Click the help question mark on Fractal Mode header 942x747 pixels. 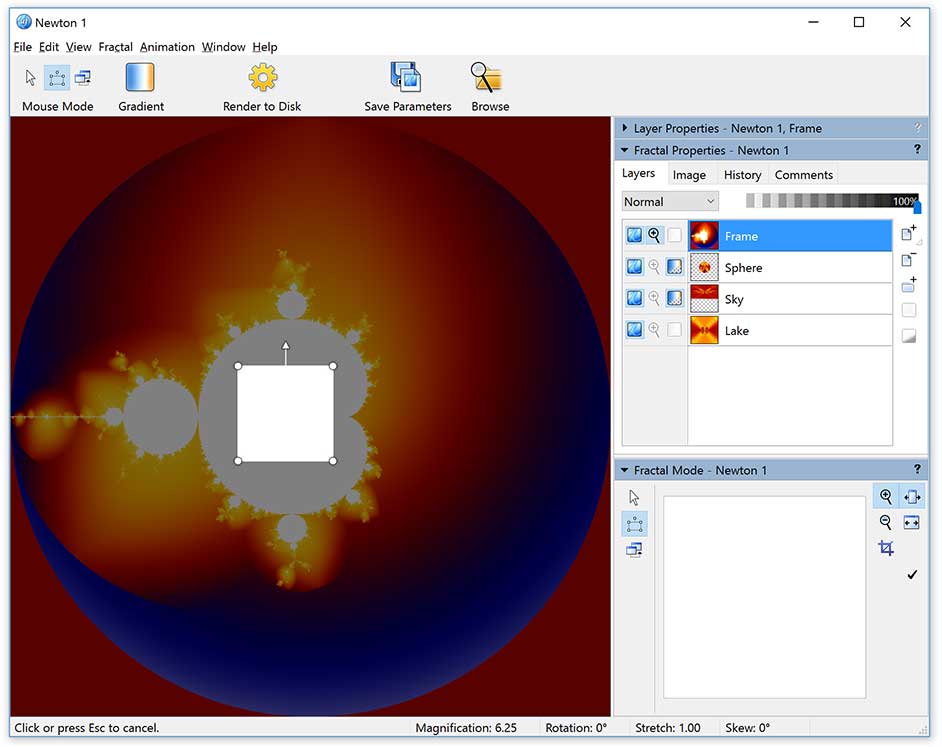coord(917,469)
